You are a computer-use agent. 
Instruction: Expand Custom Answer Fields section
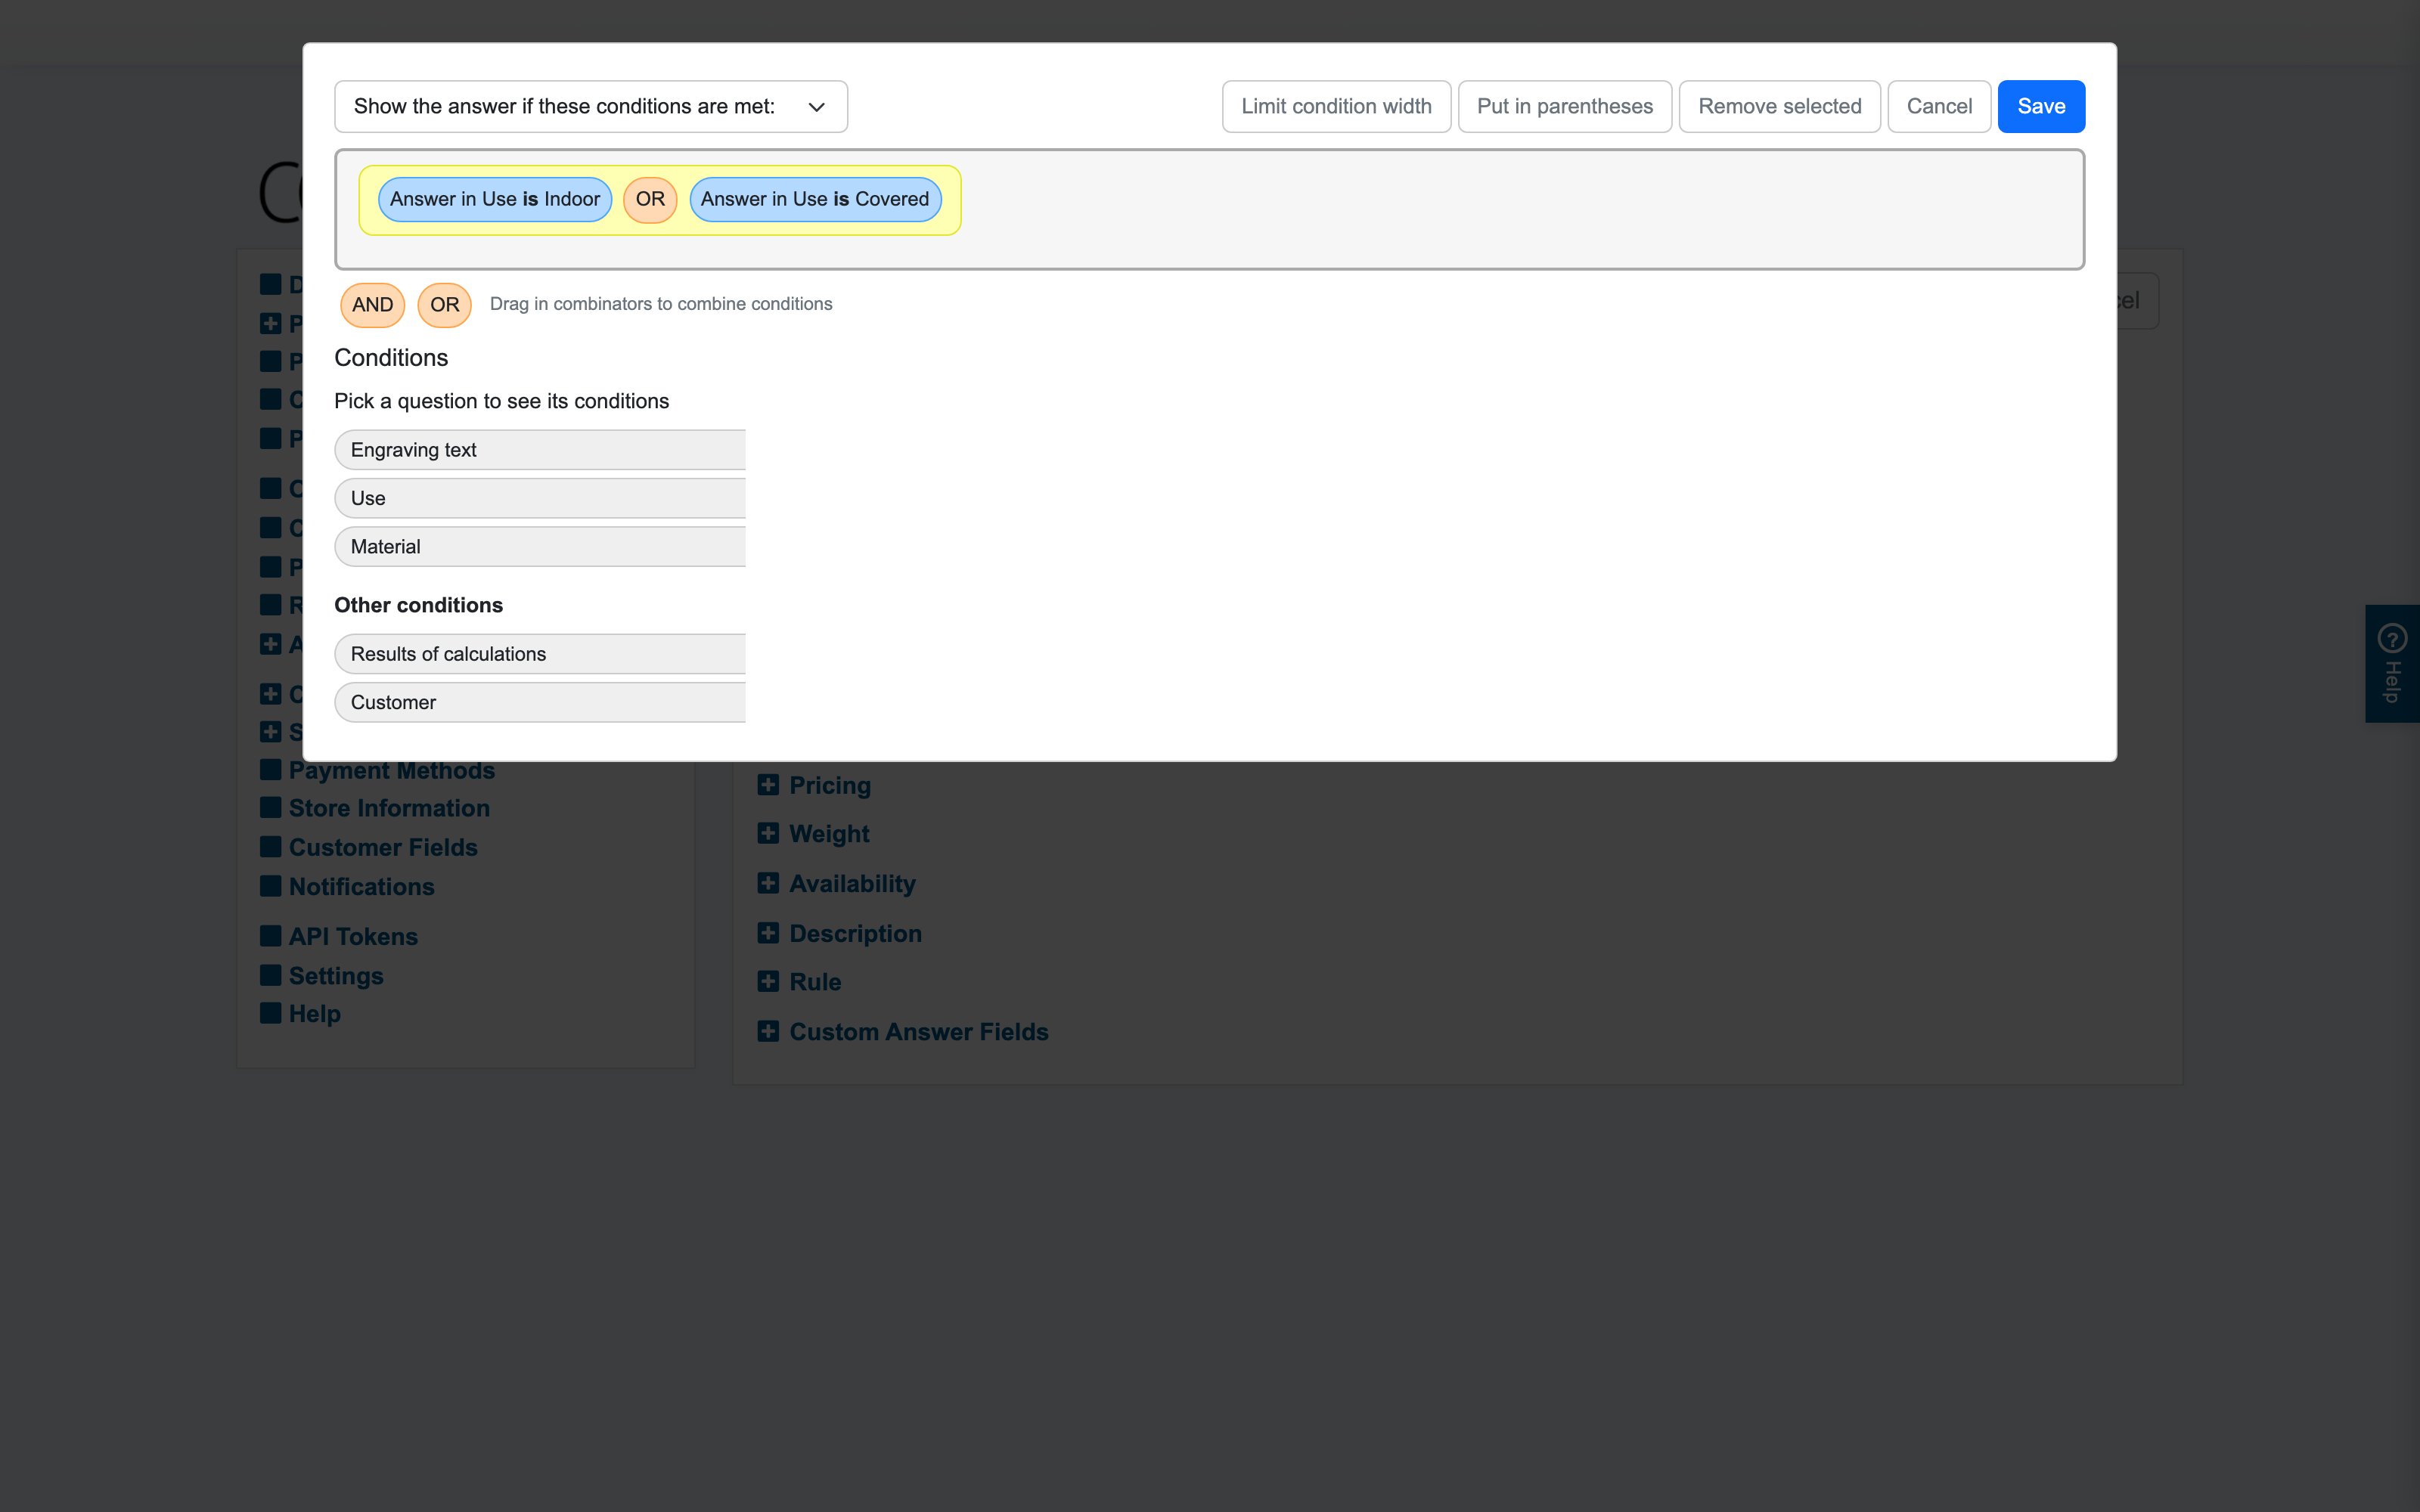918,1031
